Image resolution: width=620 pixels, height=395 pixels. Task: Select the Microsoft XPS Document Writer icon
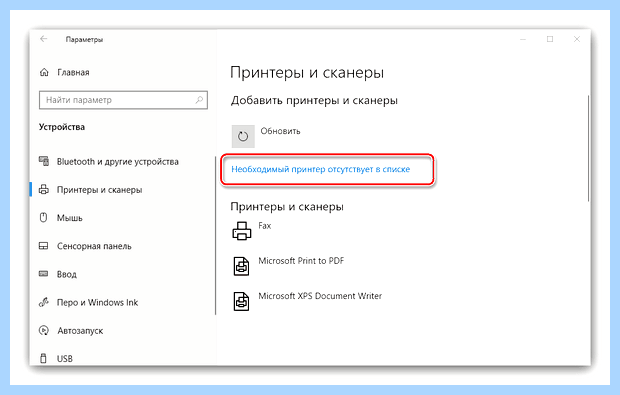click(242, 301)
